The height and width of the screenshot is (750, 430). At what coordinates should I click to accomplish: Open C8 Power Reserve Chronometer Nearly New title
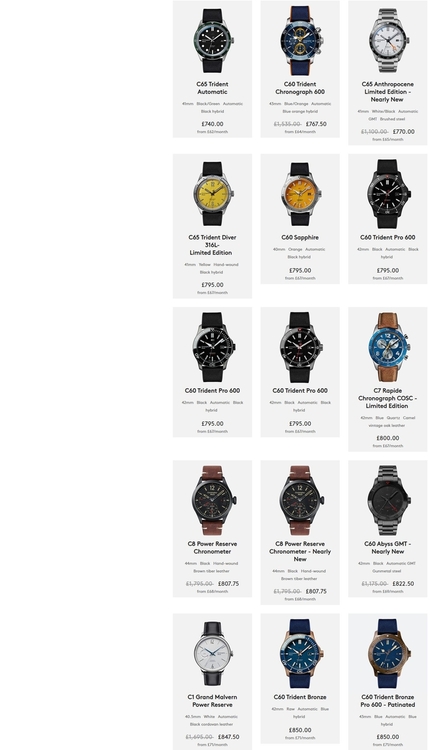click(300, 551)
